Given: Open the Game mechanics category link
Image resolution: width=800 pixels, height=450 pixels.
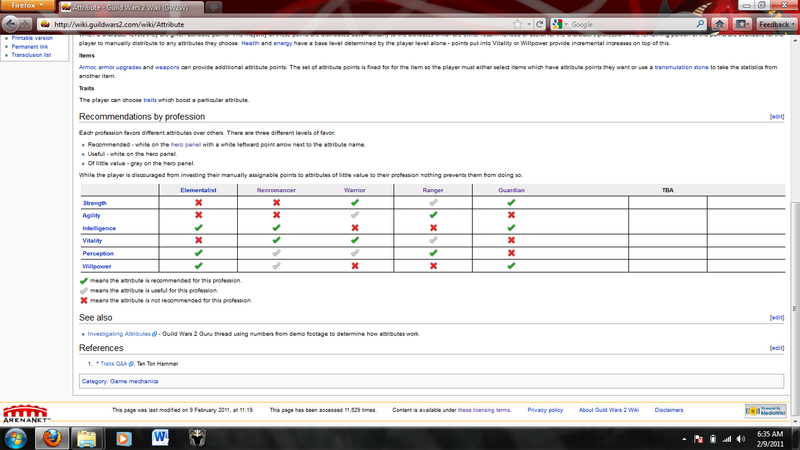Looking at the screenshot, I should pyautogui.click(x=134, y=381).
